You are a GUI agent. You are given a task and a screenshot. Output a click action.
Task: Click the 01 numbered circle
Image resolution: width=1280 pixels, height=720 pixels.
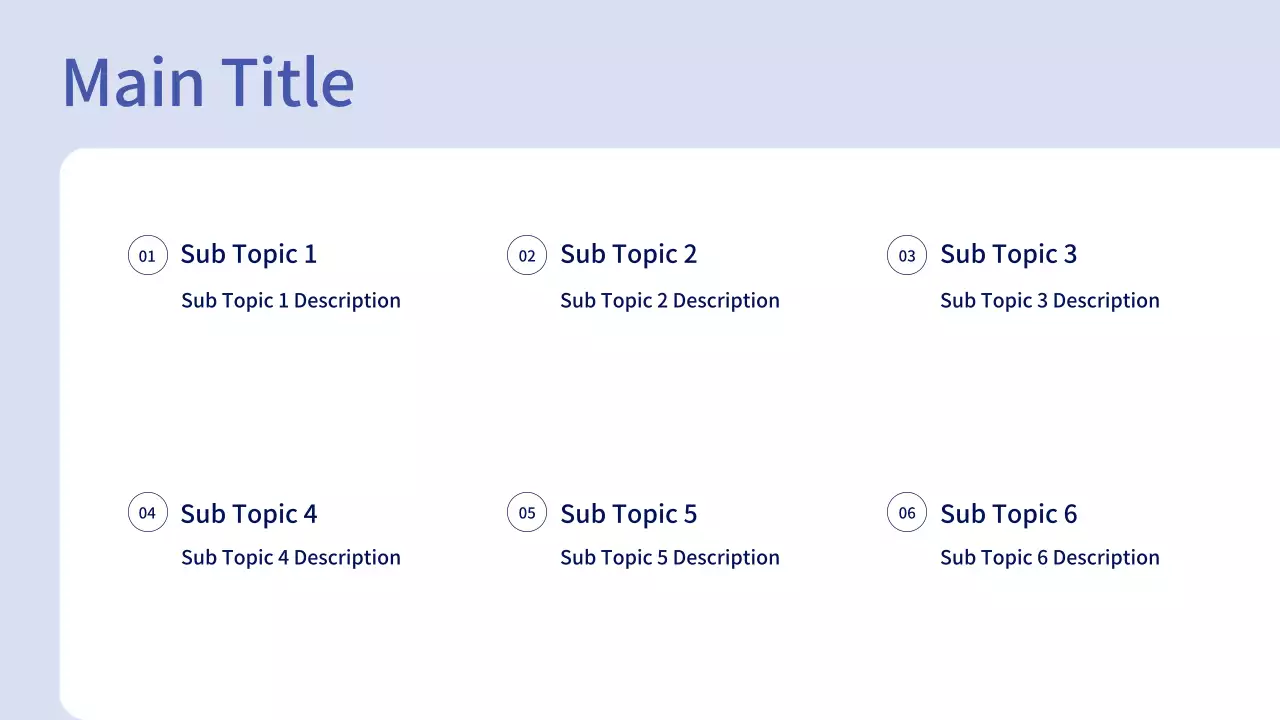click(147, 255)
